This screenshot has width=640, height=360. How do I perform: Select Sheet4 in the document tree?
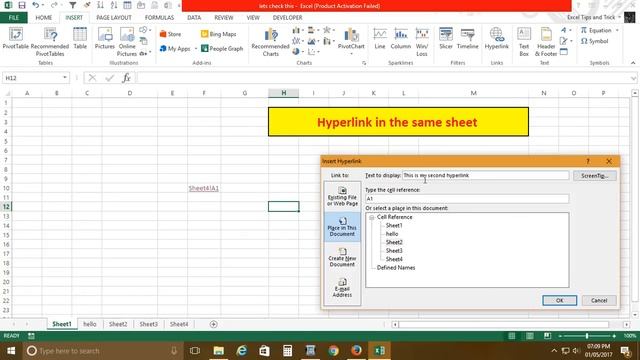394,259
